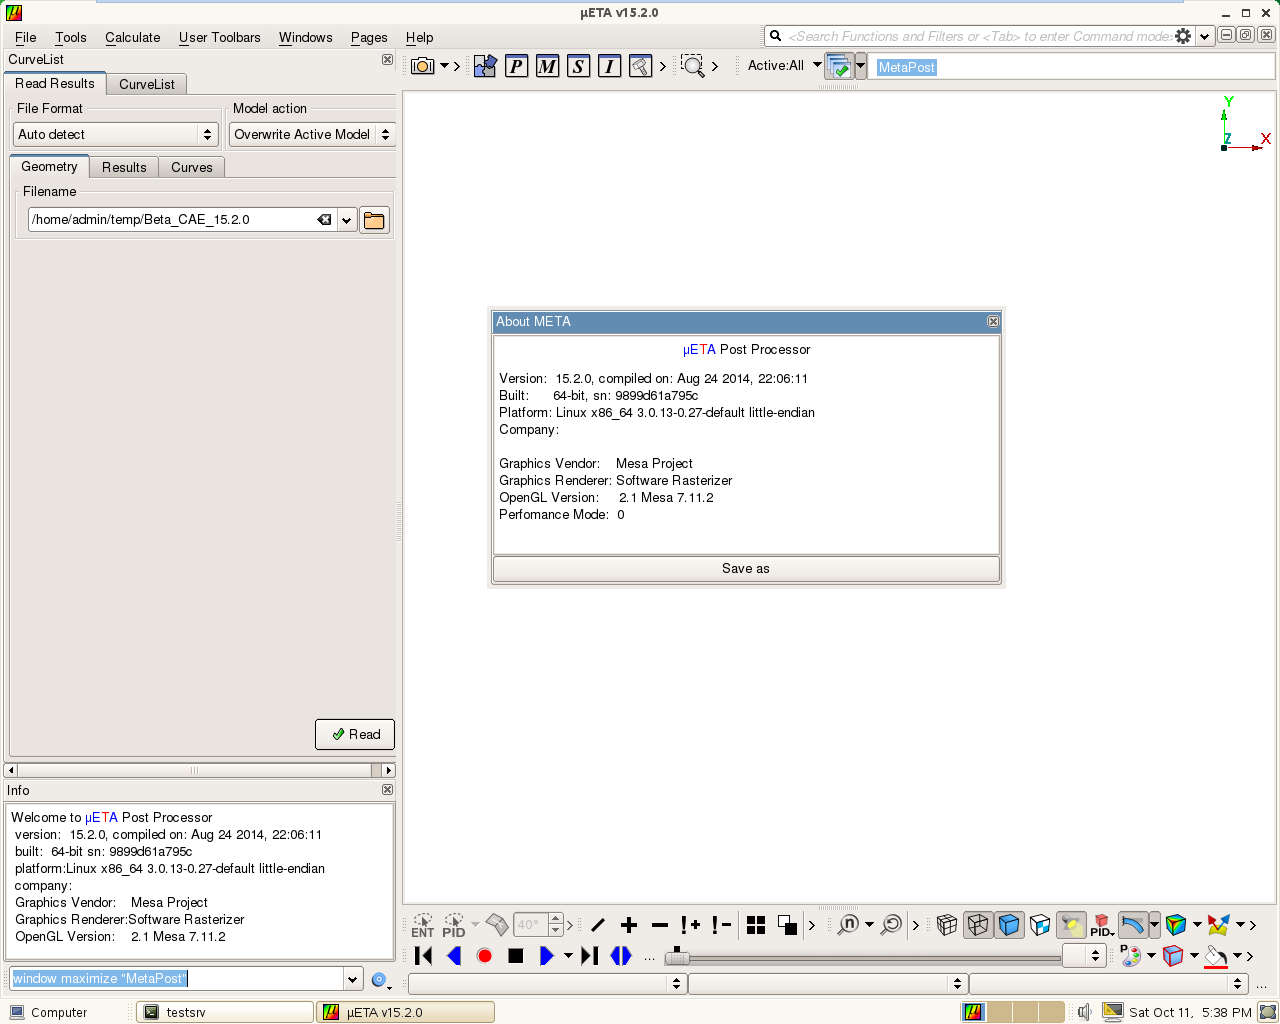Browse for file with folder icon
The height and width of the screenshot is (1024, 1280).
(374, 220)
